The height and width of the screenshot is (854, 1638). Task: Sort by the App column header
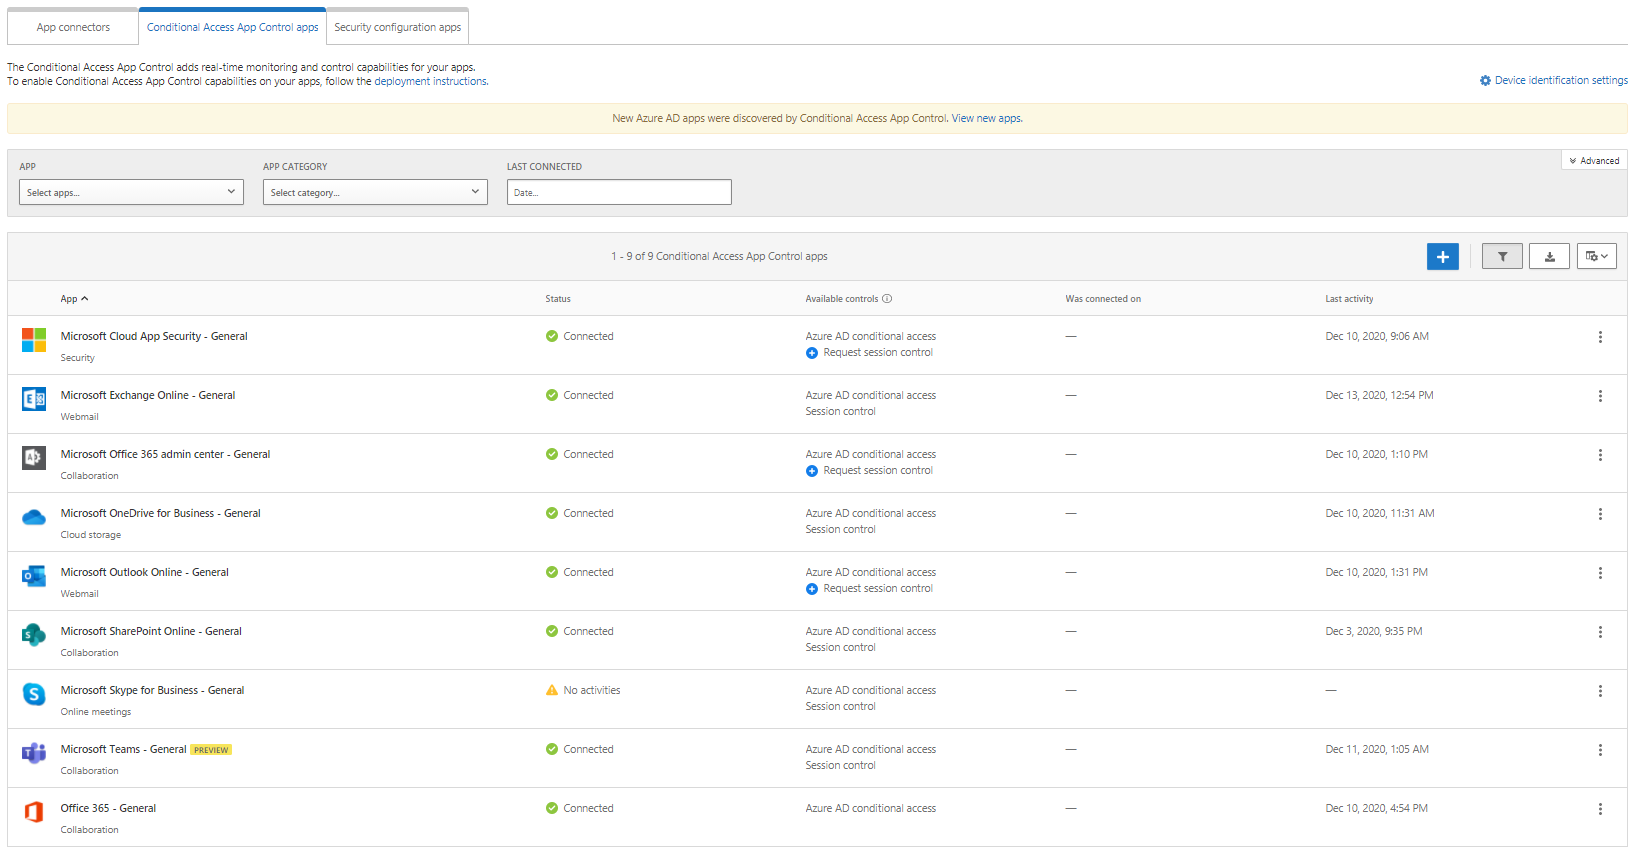[74, 299]
